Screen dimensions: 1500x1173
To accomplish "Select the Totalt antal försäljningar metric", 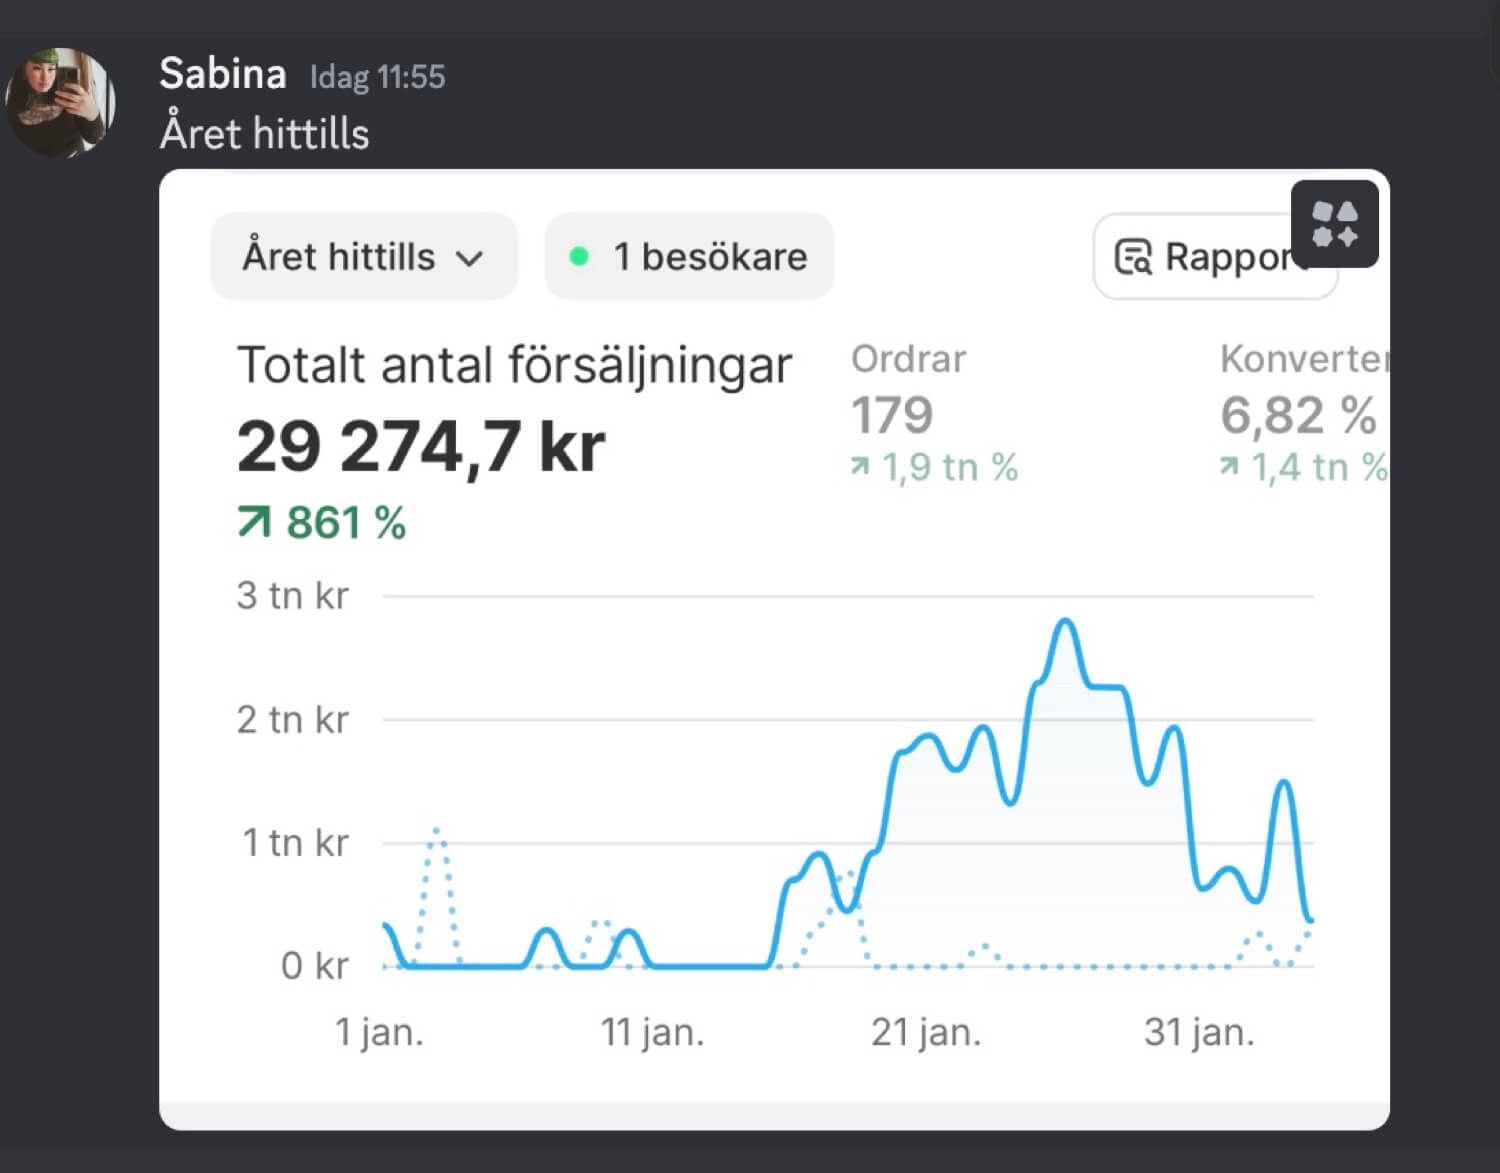I will 514,365.
